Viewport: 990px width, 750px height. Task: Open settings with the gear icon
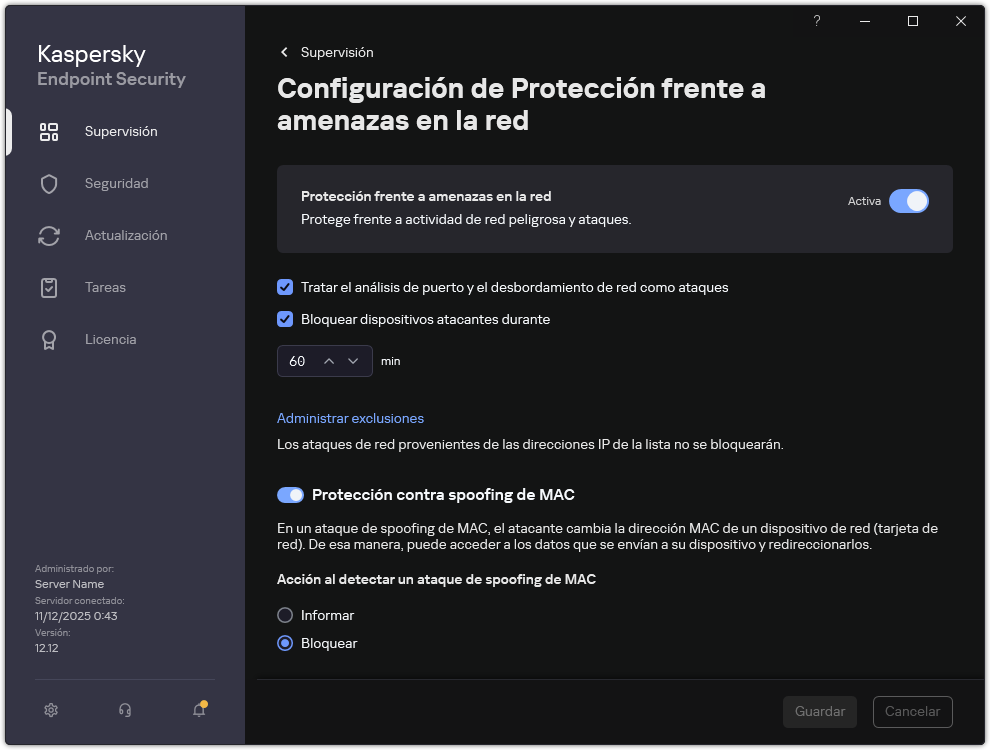coord(51,710)
